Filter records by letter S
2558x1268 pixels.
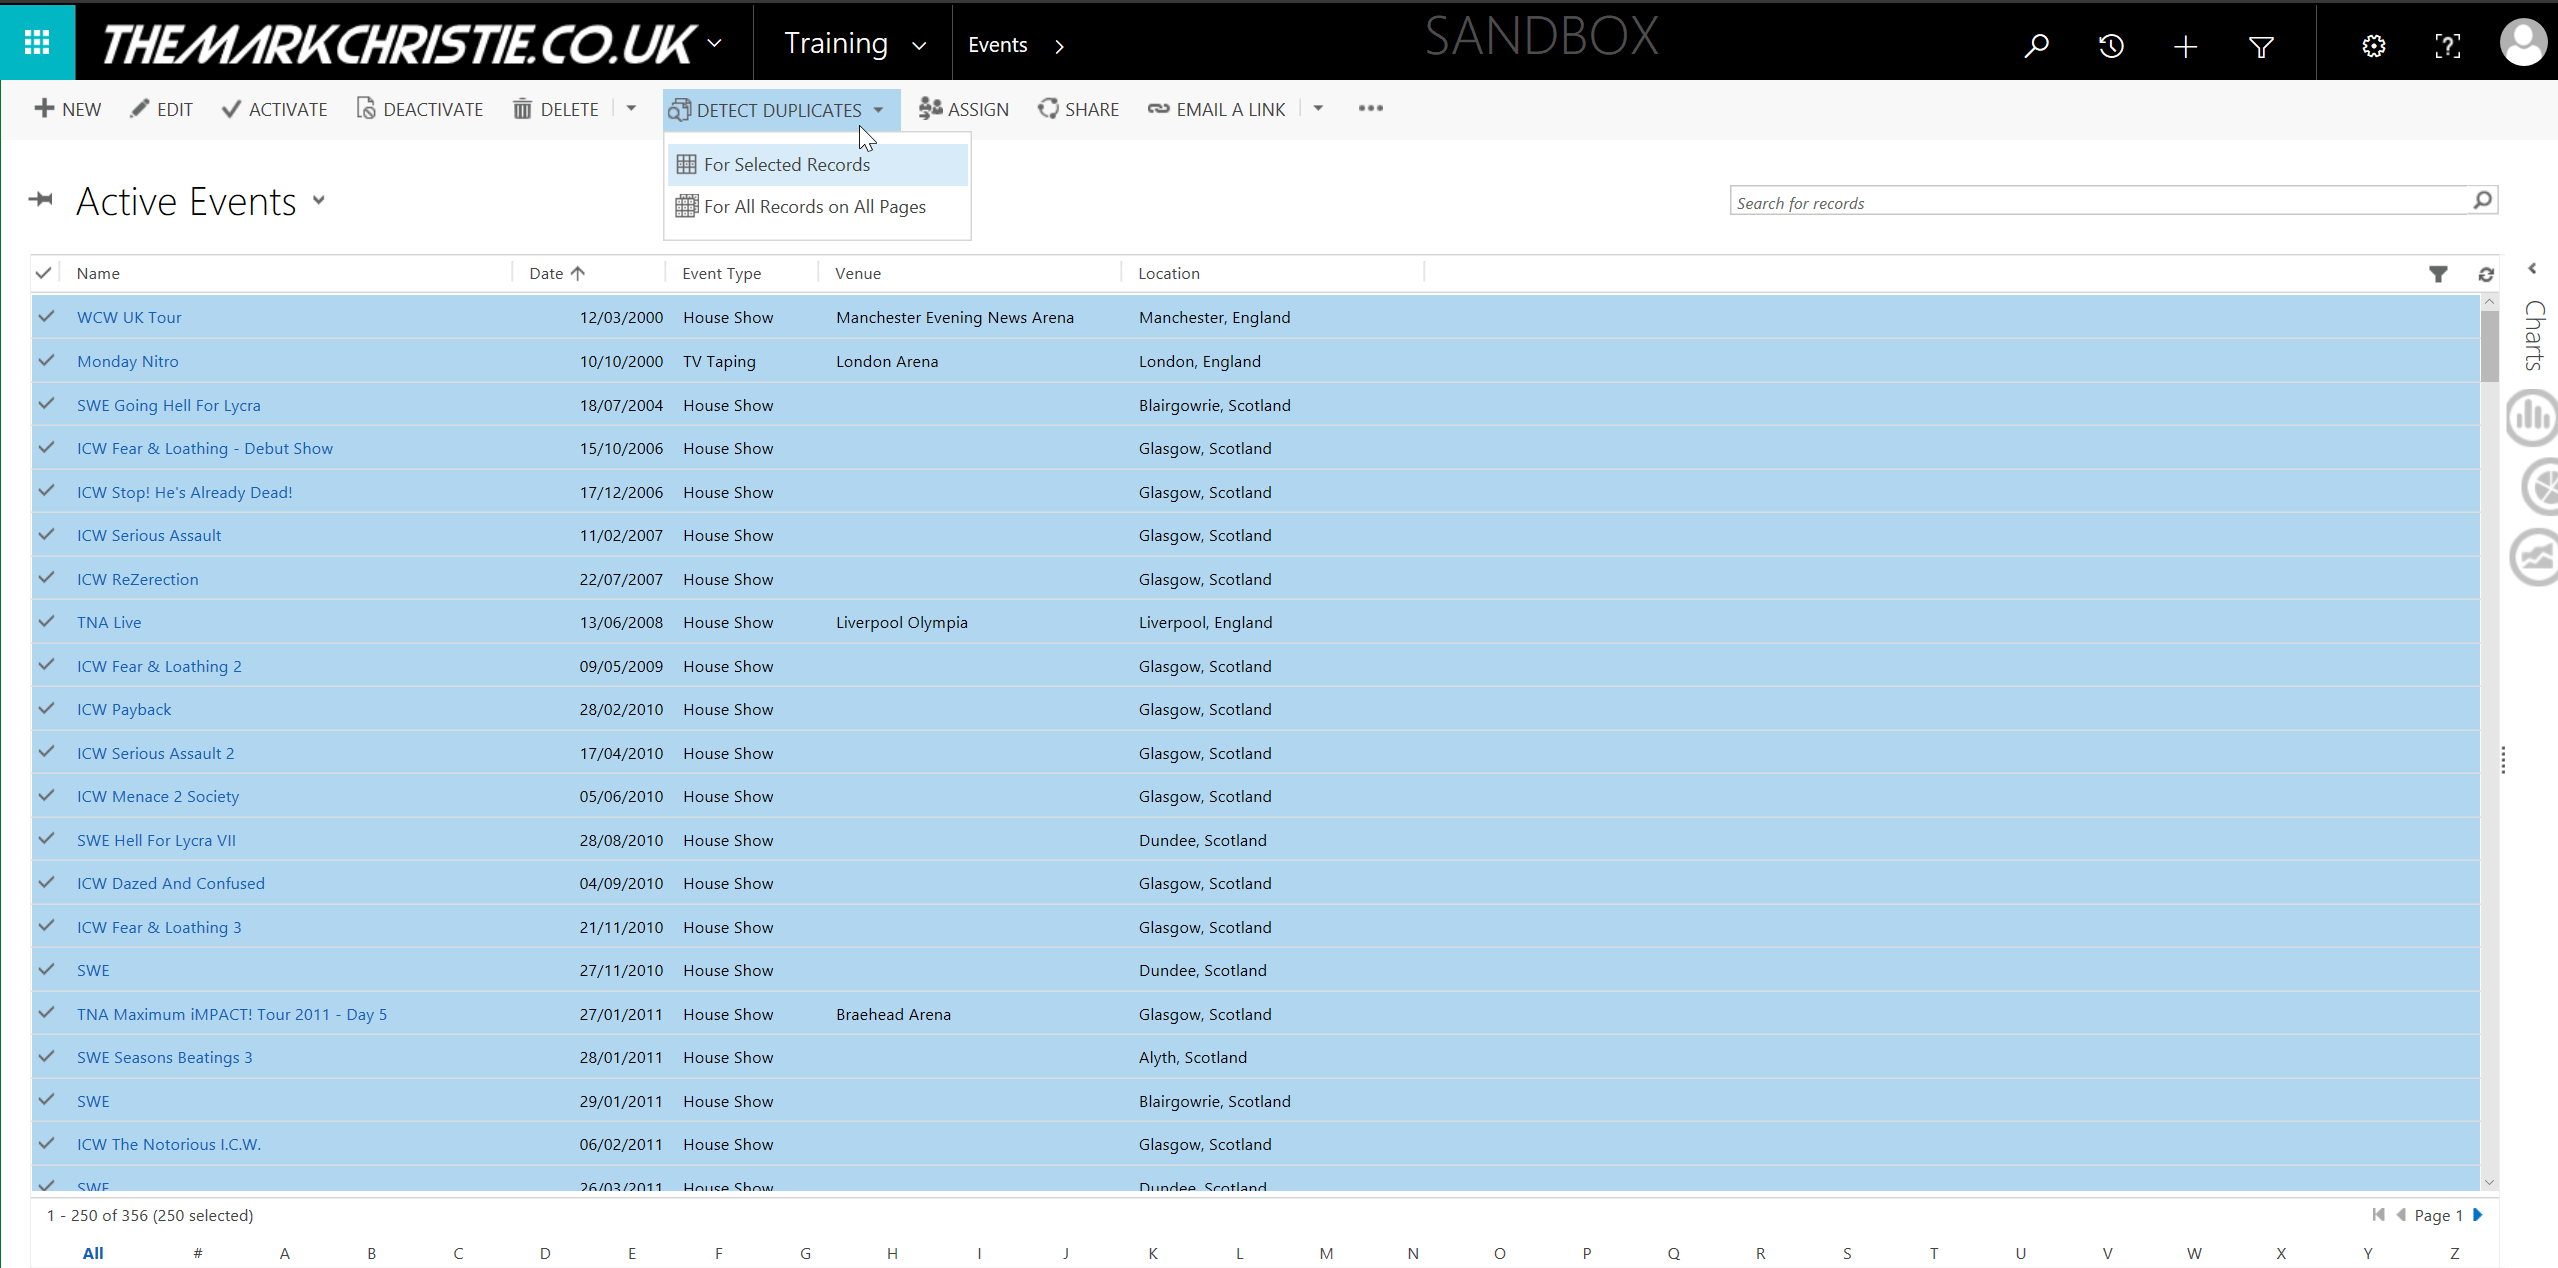pos(1847,1253)
